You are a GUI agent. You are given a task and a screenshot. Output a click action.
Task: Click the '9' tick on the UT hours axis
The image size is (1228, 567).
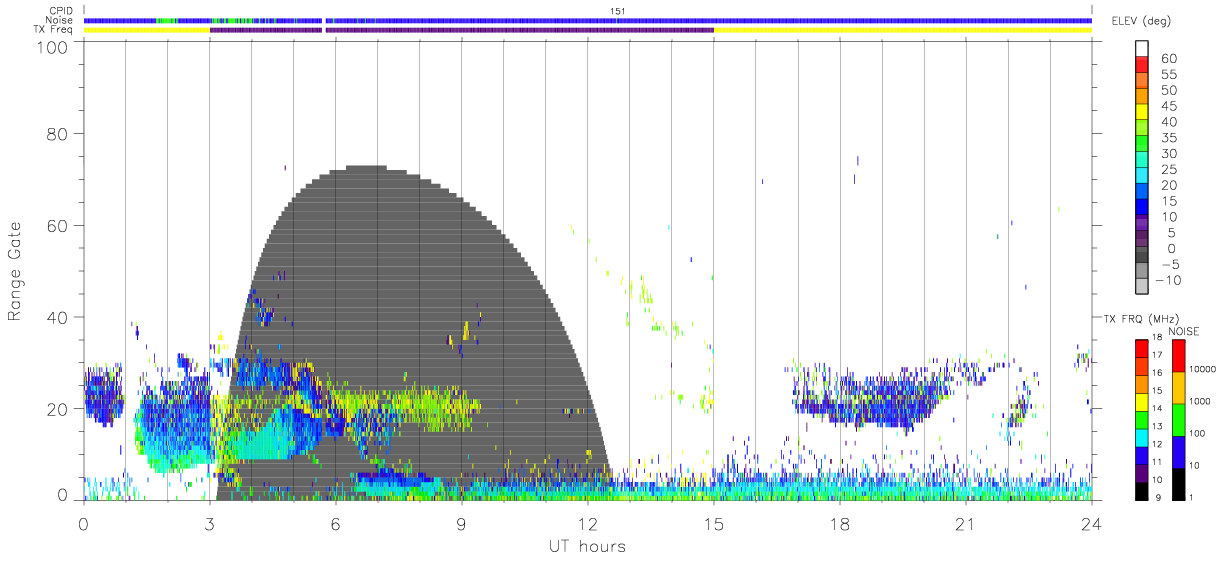coord(461,523)
